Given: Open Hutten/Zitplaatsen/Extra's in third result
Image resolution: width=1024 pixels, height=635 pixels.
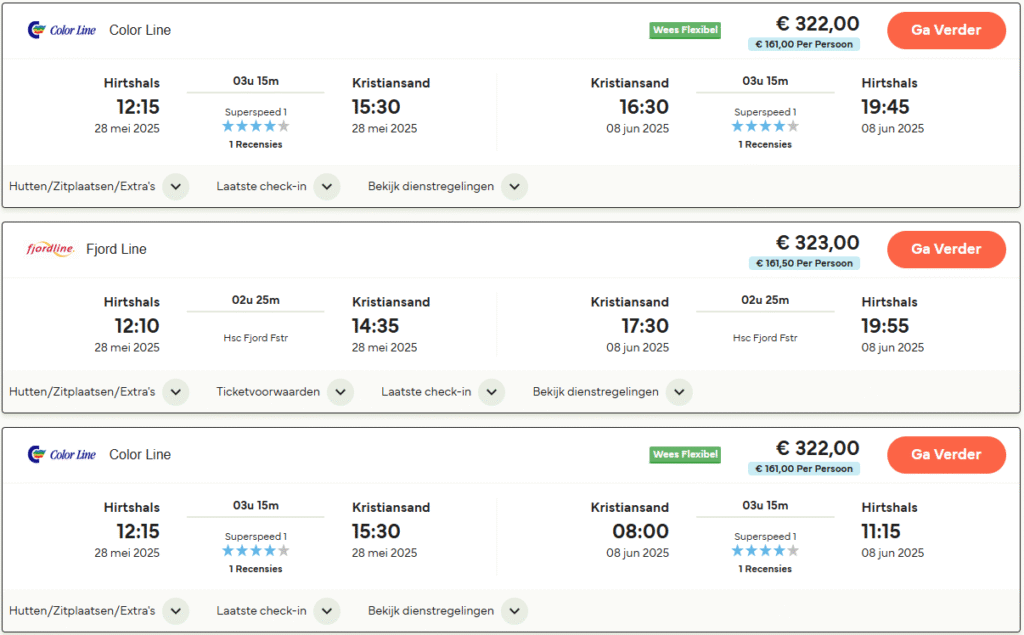Looking at the screenshot, I should pos(176,611).
